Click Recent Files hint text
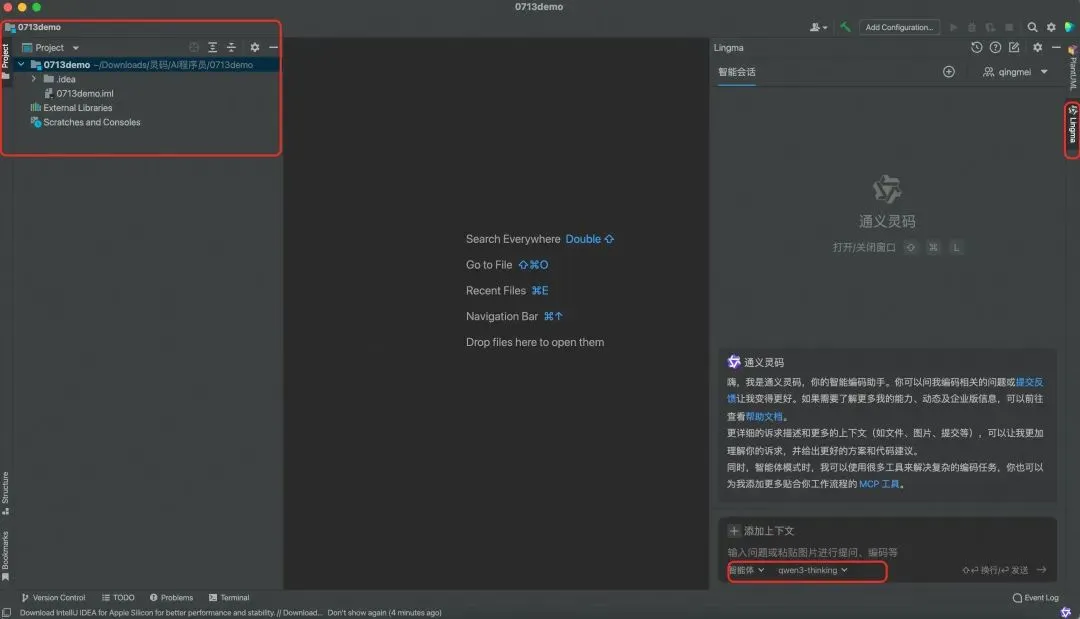The height and width of the screenshot is (619, 1080). coord(496,291)
